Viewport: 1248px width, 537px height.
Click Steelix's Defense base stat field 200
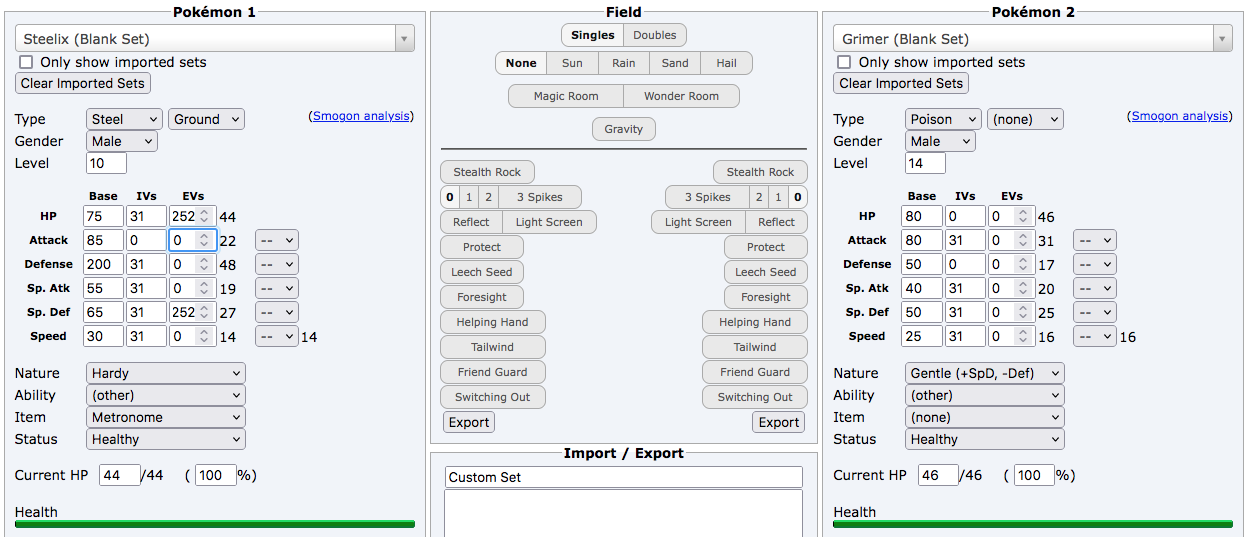(x=104, y=264)
